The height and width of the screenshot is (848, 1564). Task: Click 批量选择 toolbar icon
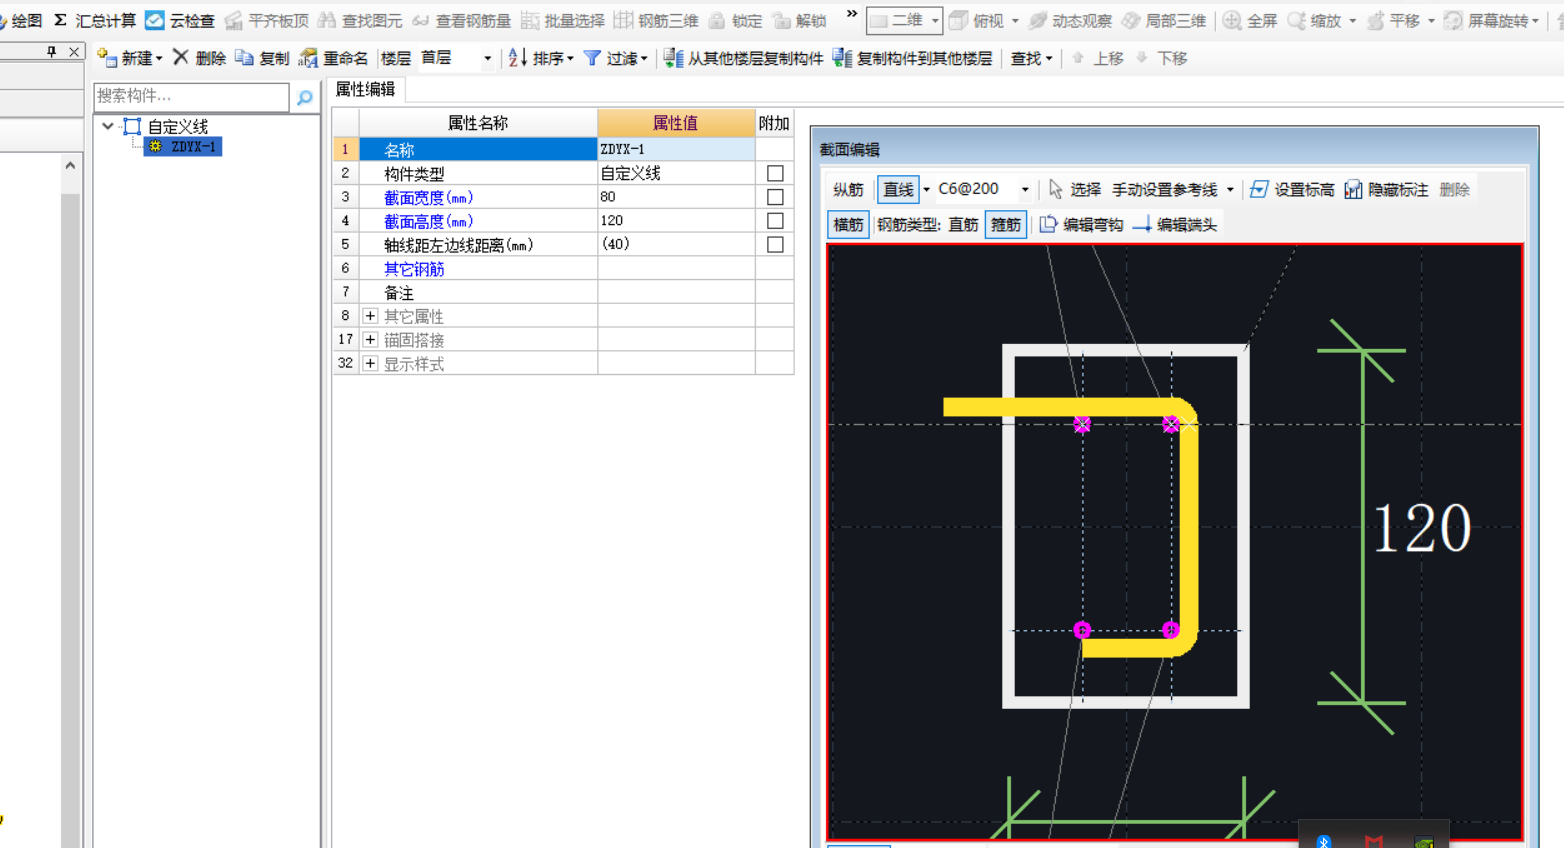point(530,20)
